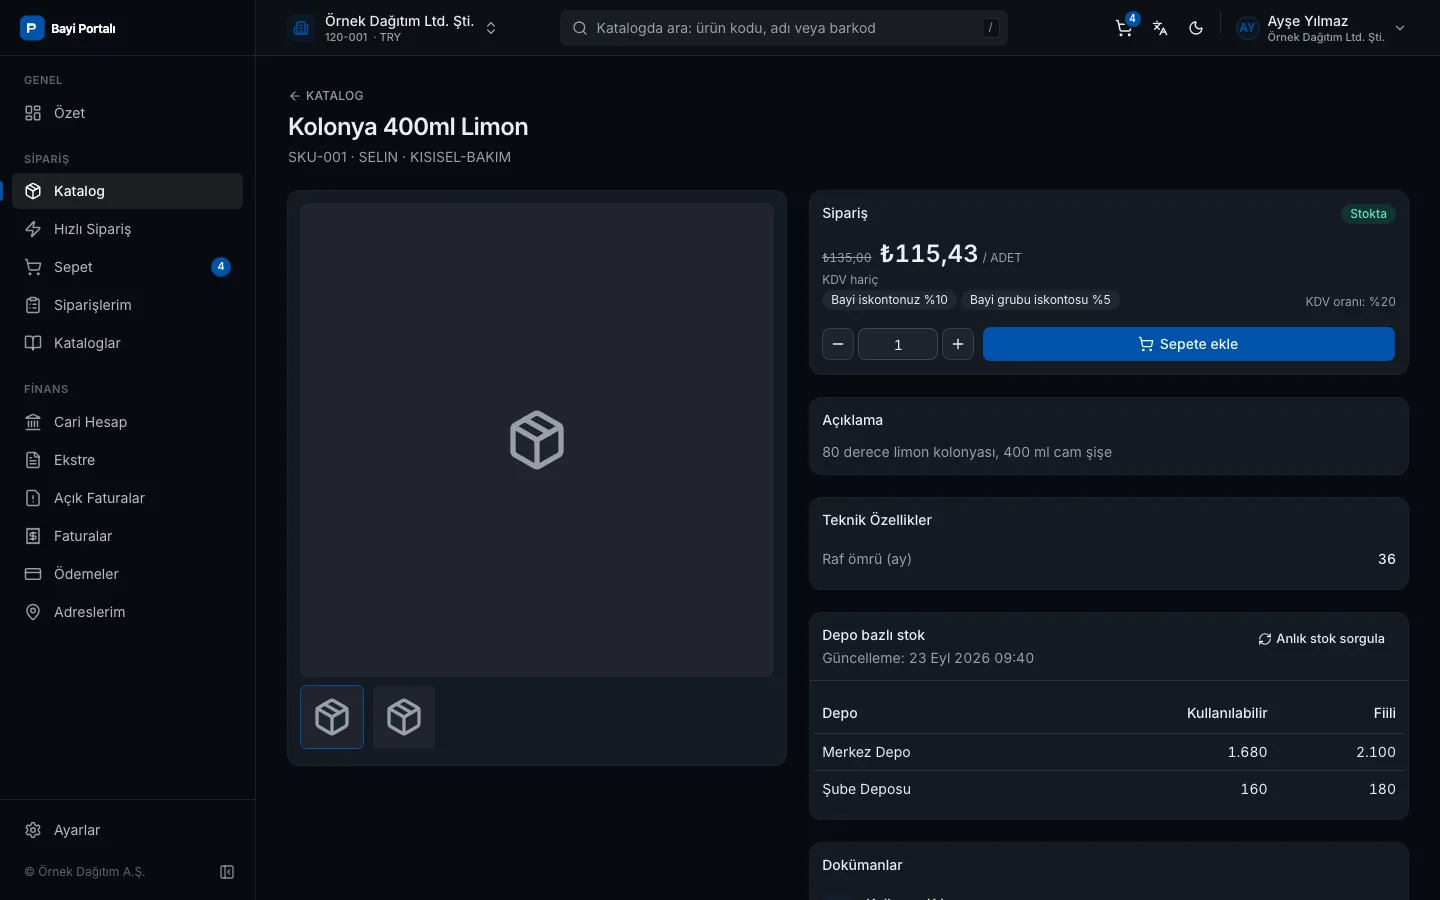
Task: Navigate to Cari Hesap
Action: click(x=127, y=422)
